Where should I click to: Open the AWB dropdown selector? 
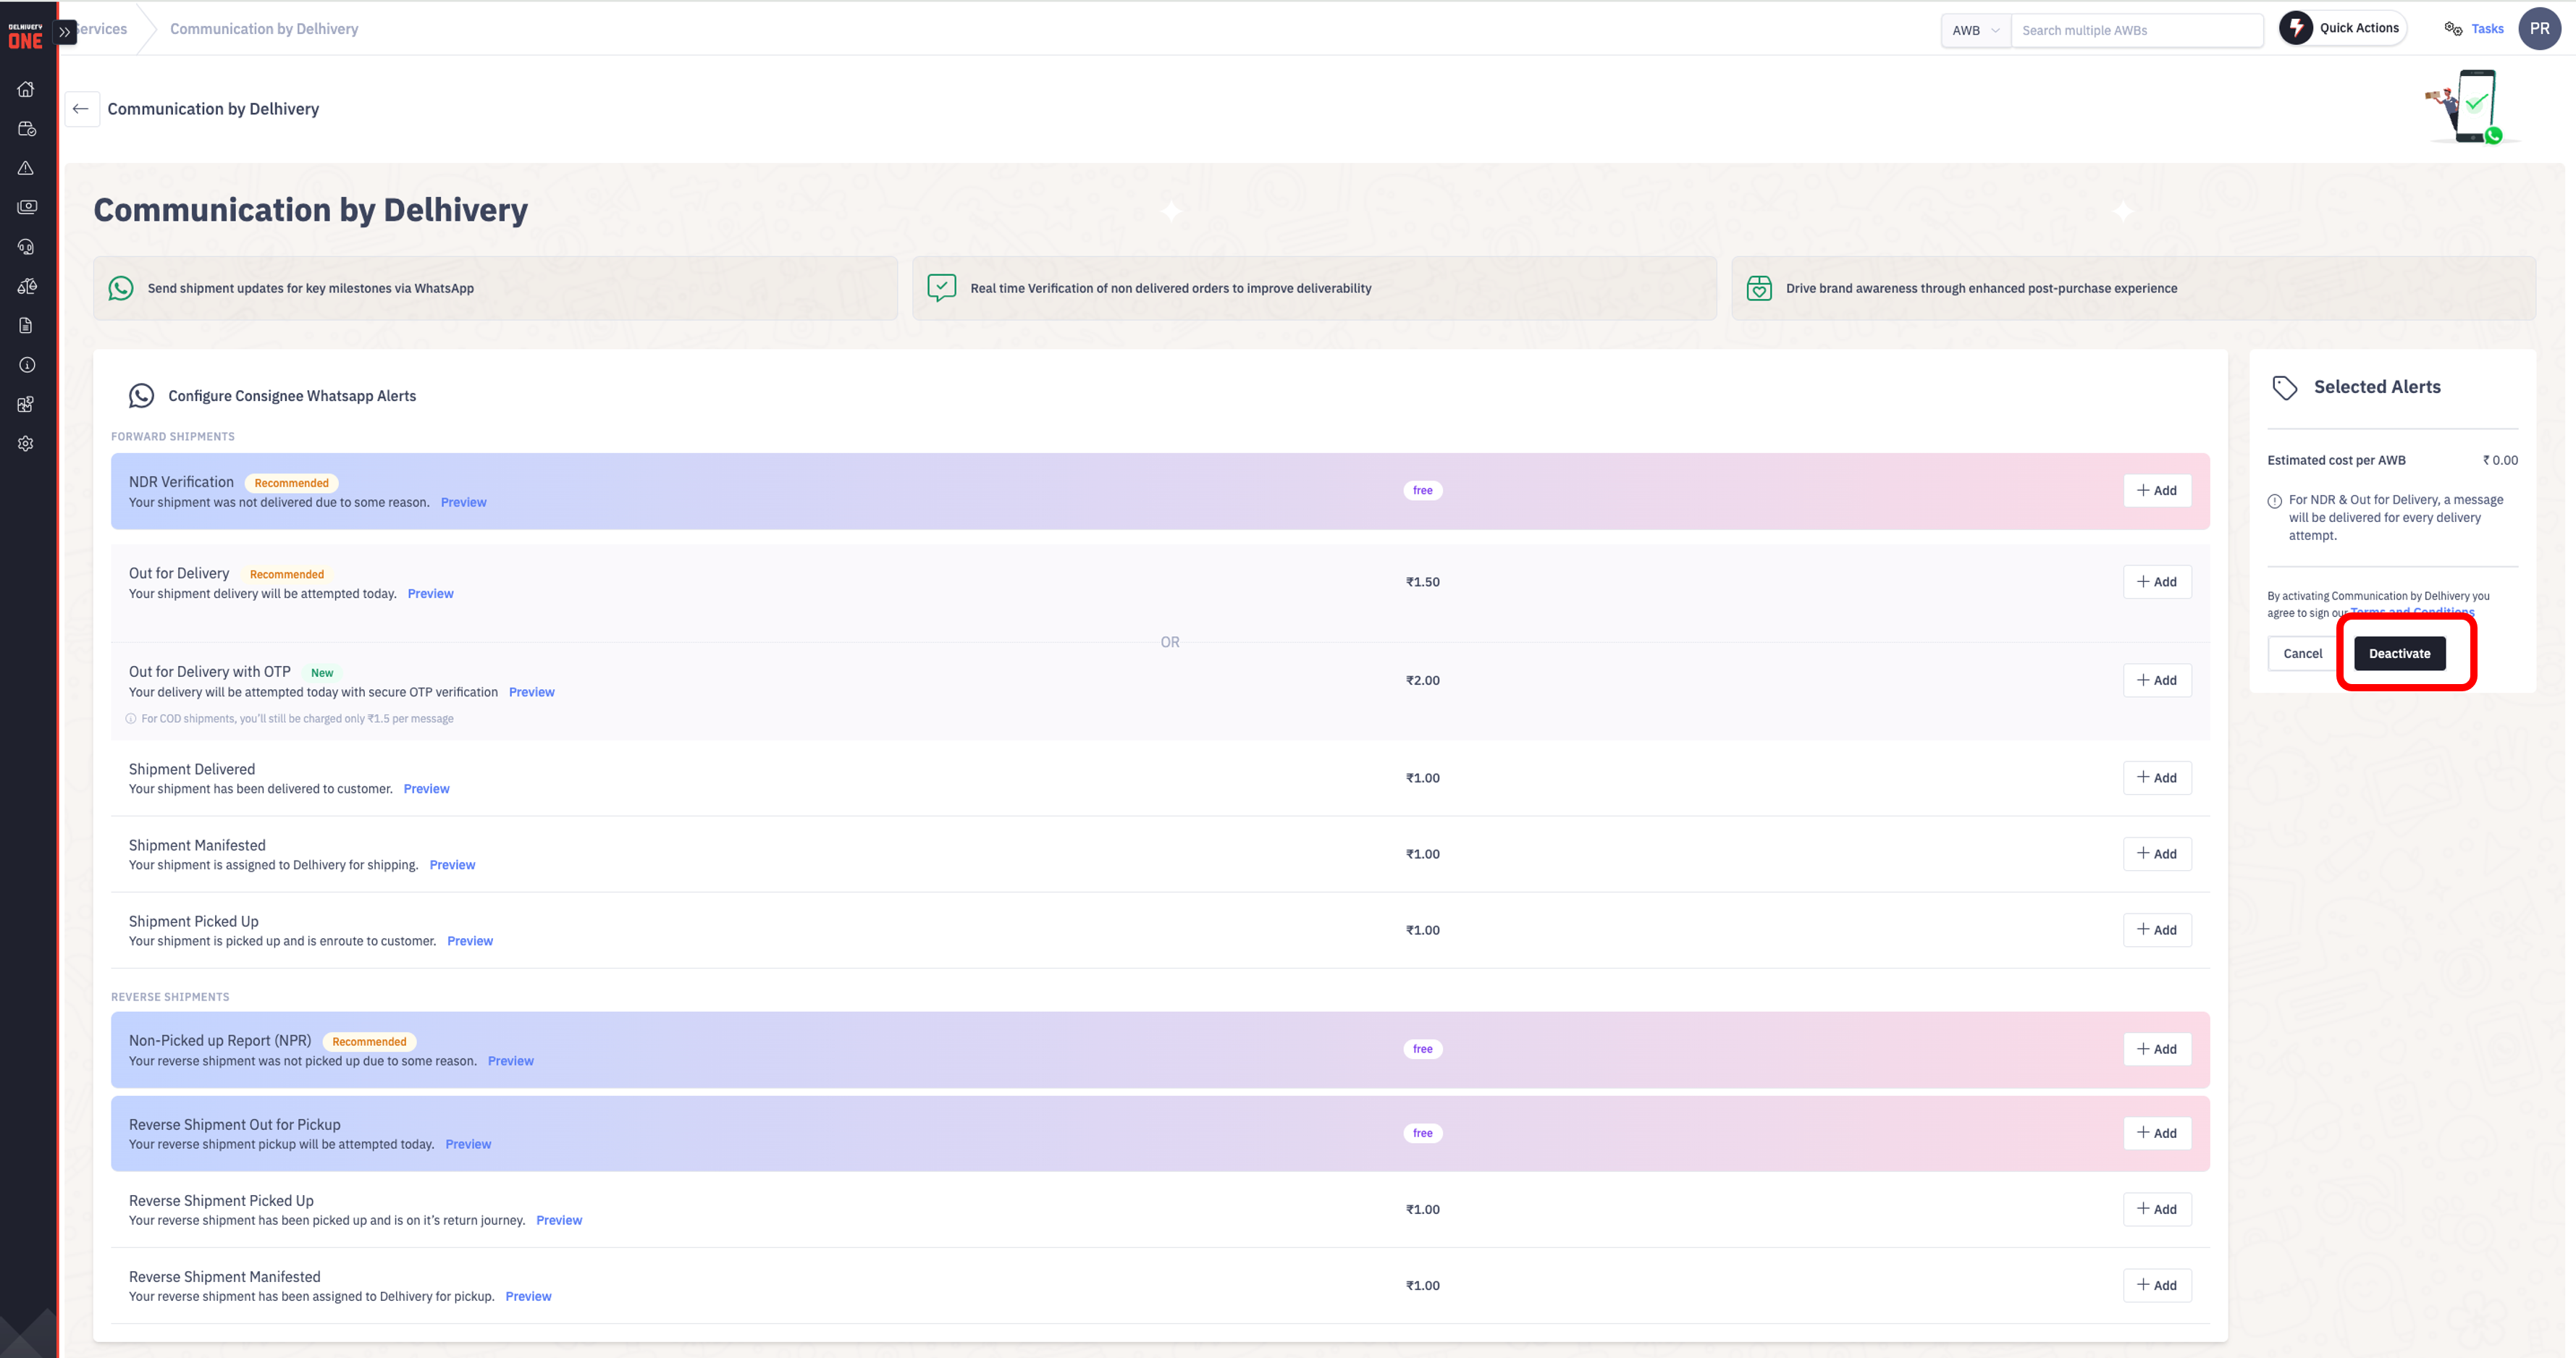click(1975, 30)
